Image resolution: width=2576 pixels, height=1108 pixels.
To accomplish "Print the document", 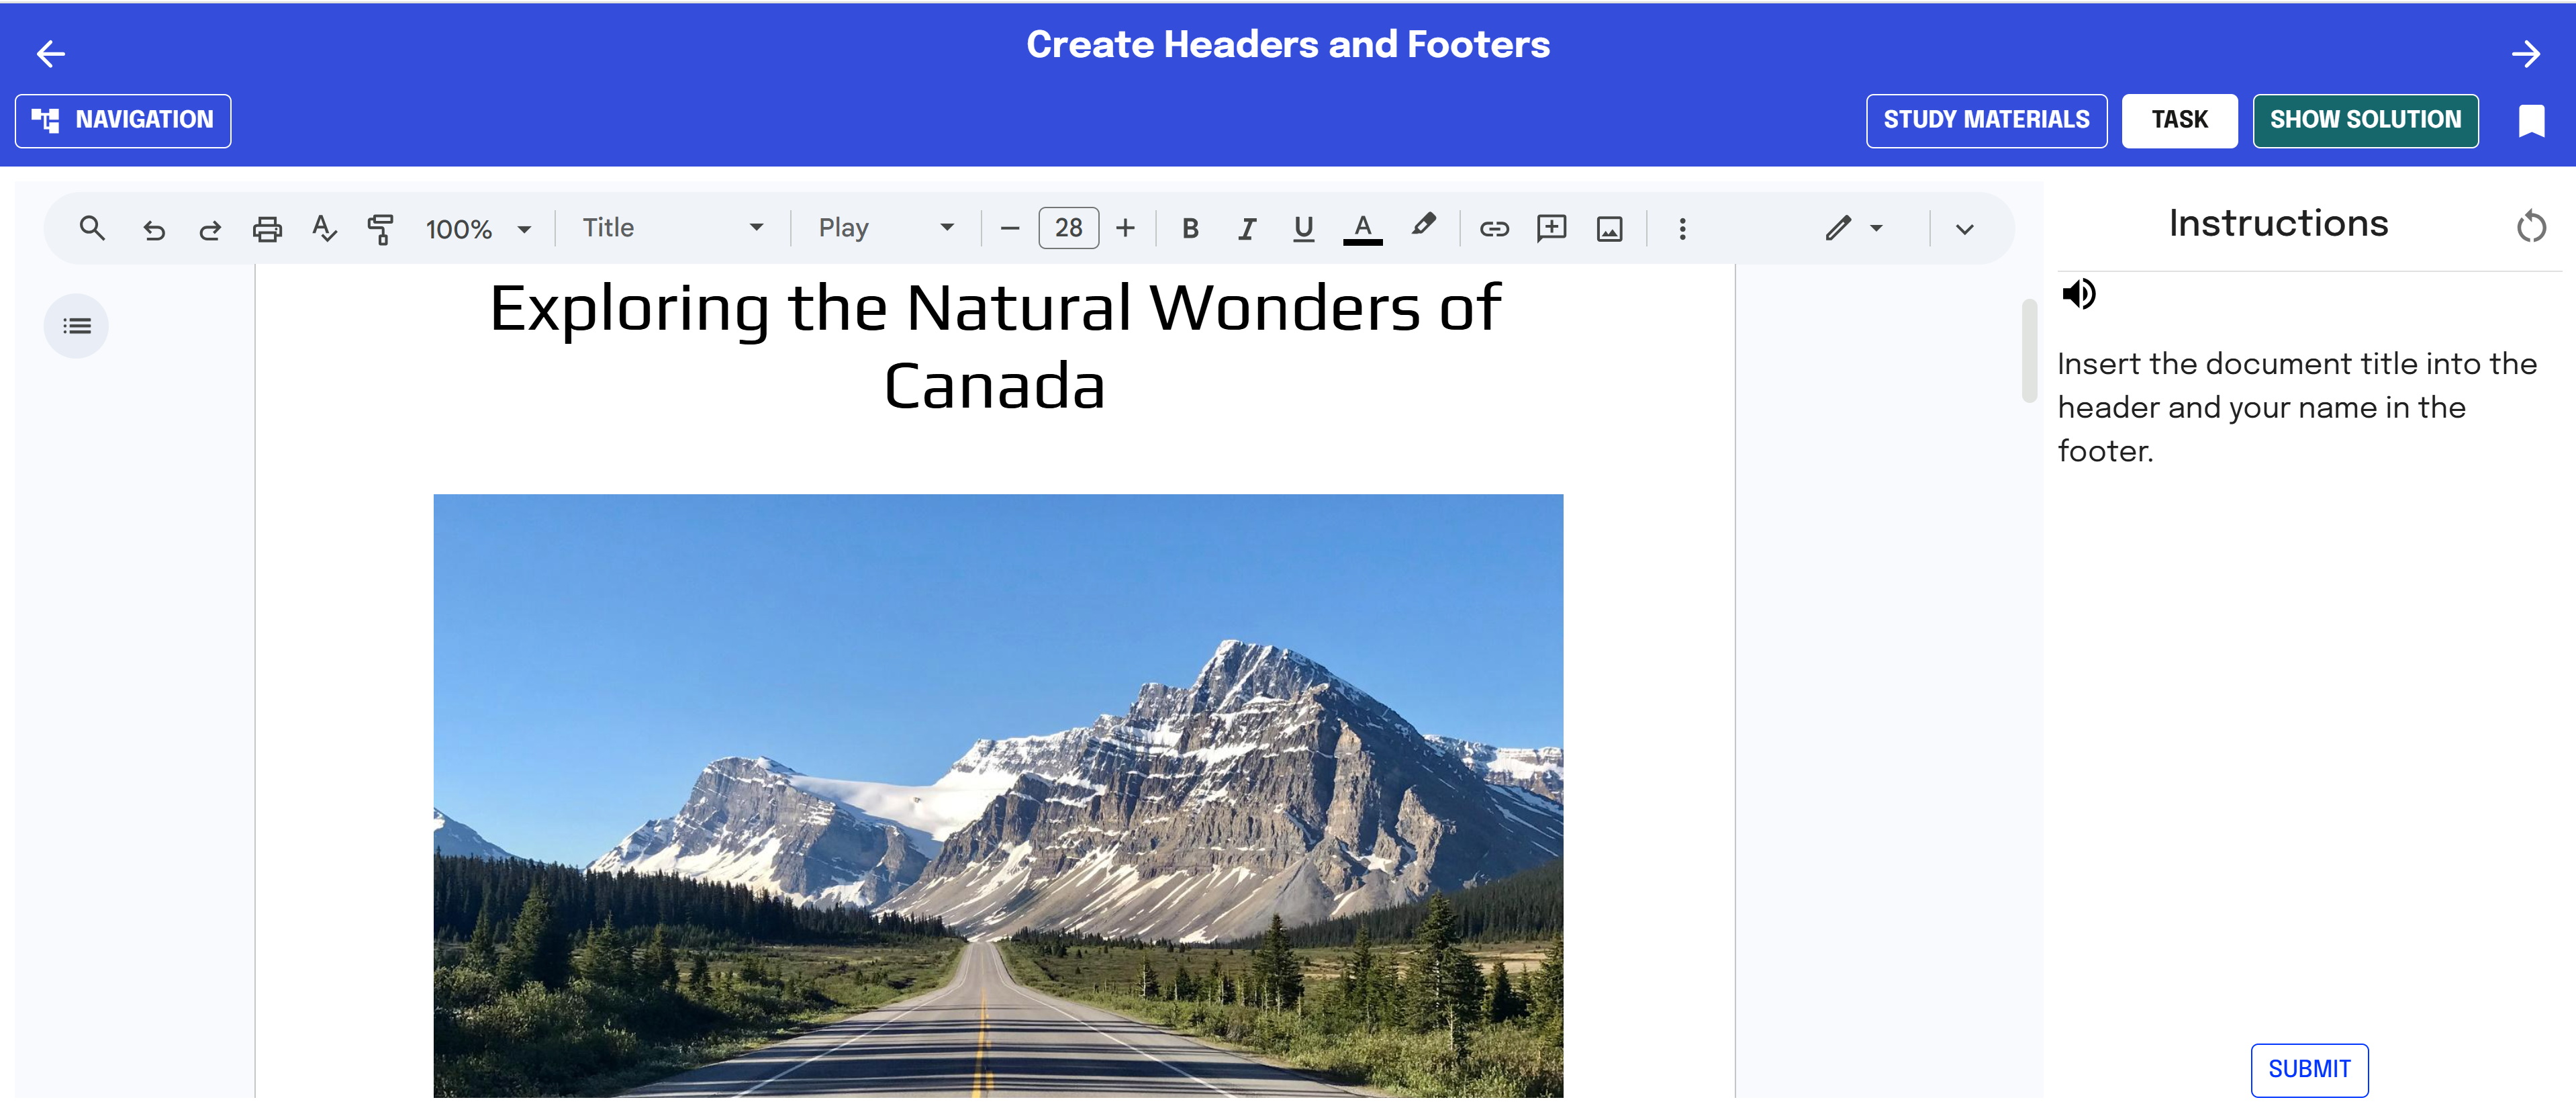I will pos(267,230).
